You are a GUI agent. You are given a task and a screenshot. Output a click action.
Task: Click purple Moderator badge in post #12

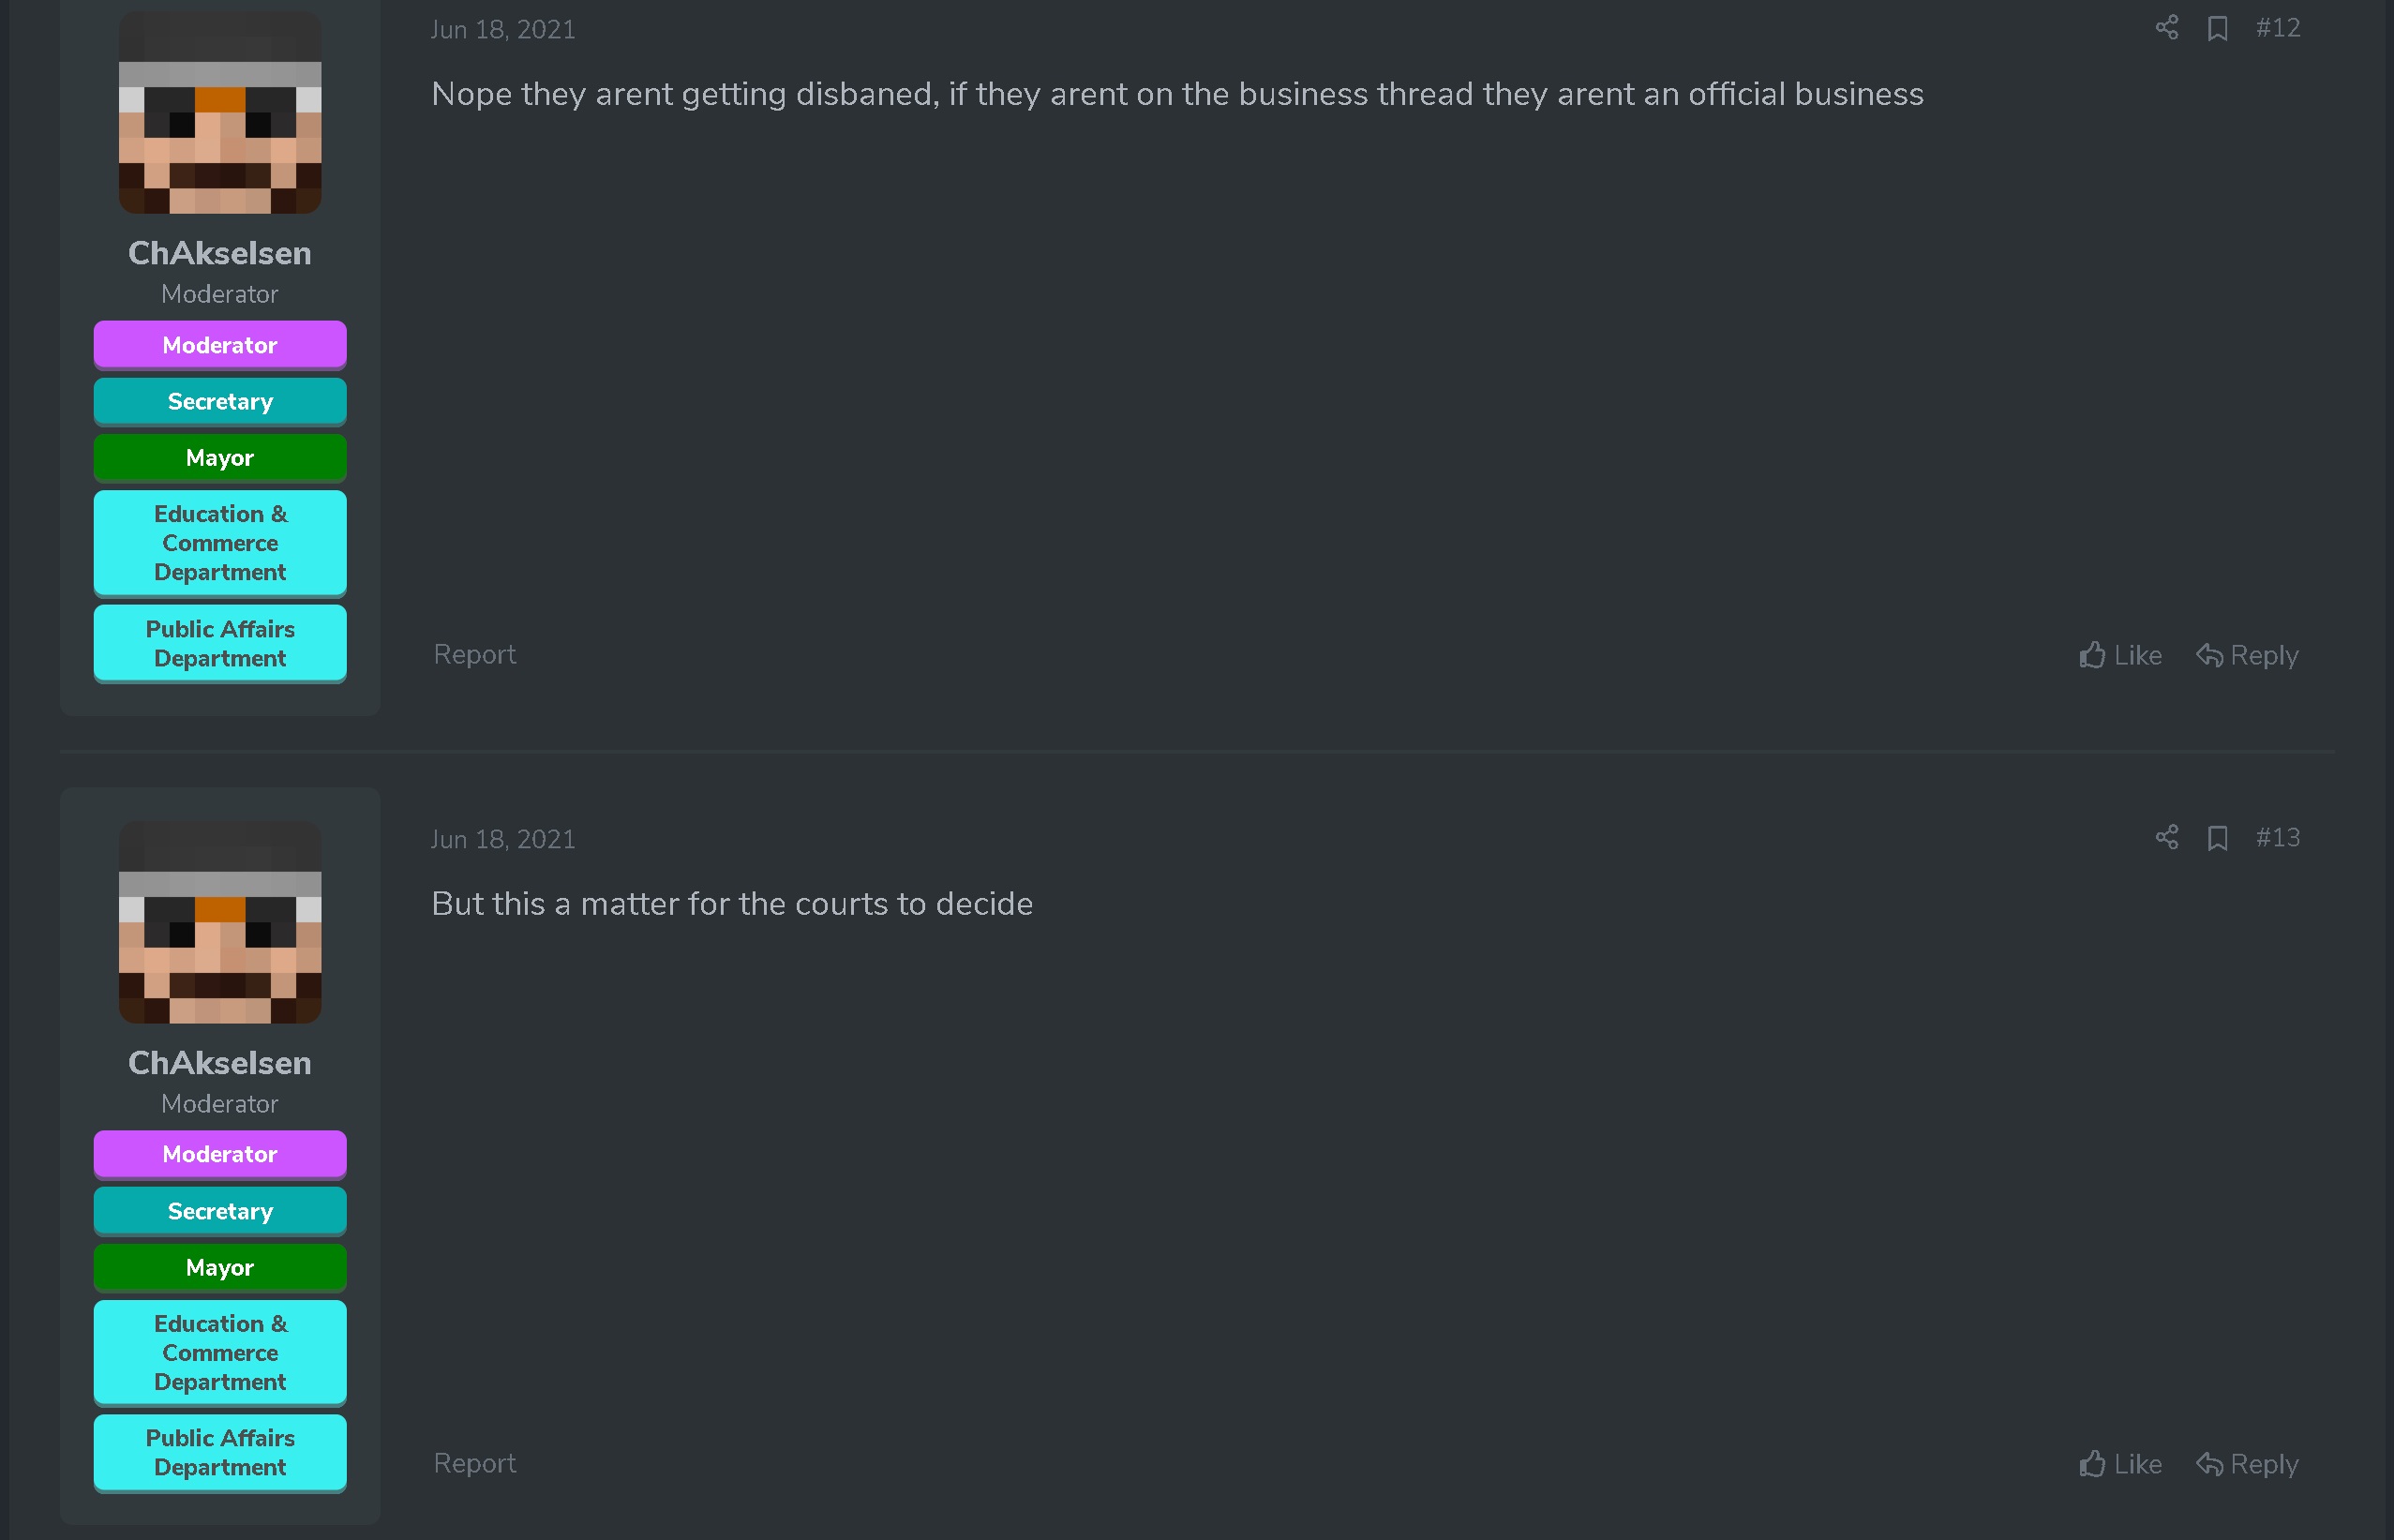[220, 345]
